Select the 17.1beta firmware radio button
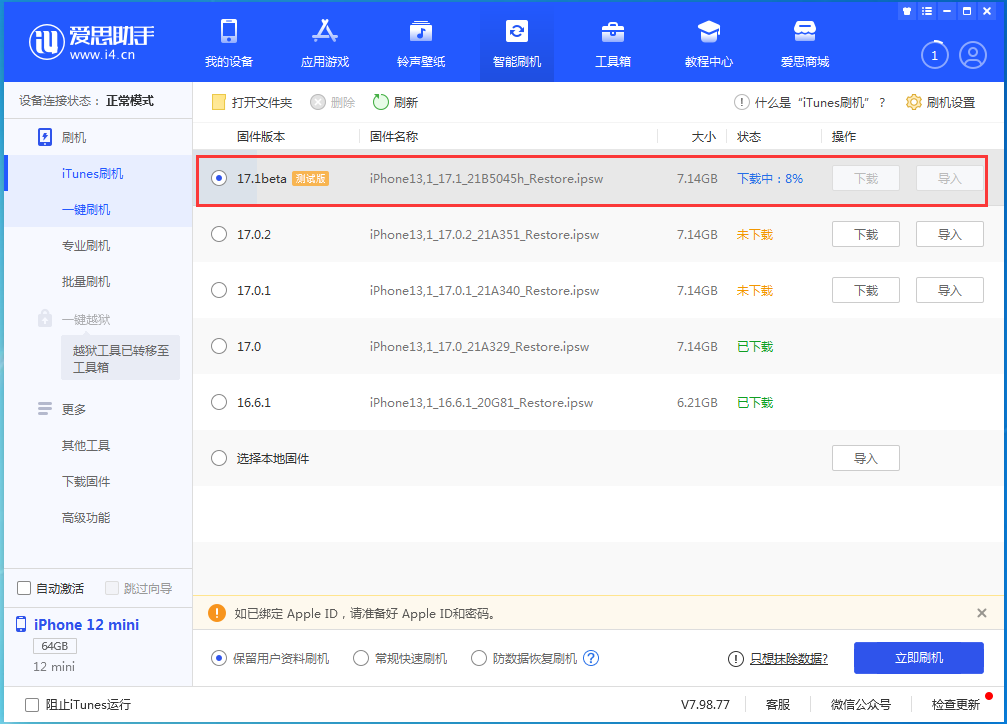1007x724 pixels. [x=219, y=178]
